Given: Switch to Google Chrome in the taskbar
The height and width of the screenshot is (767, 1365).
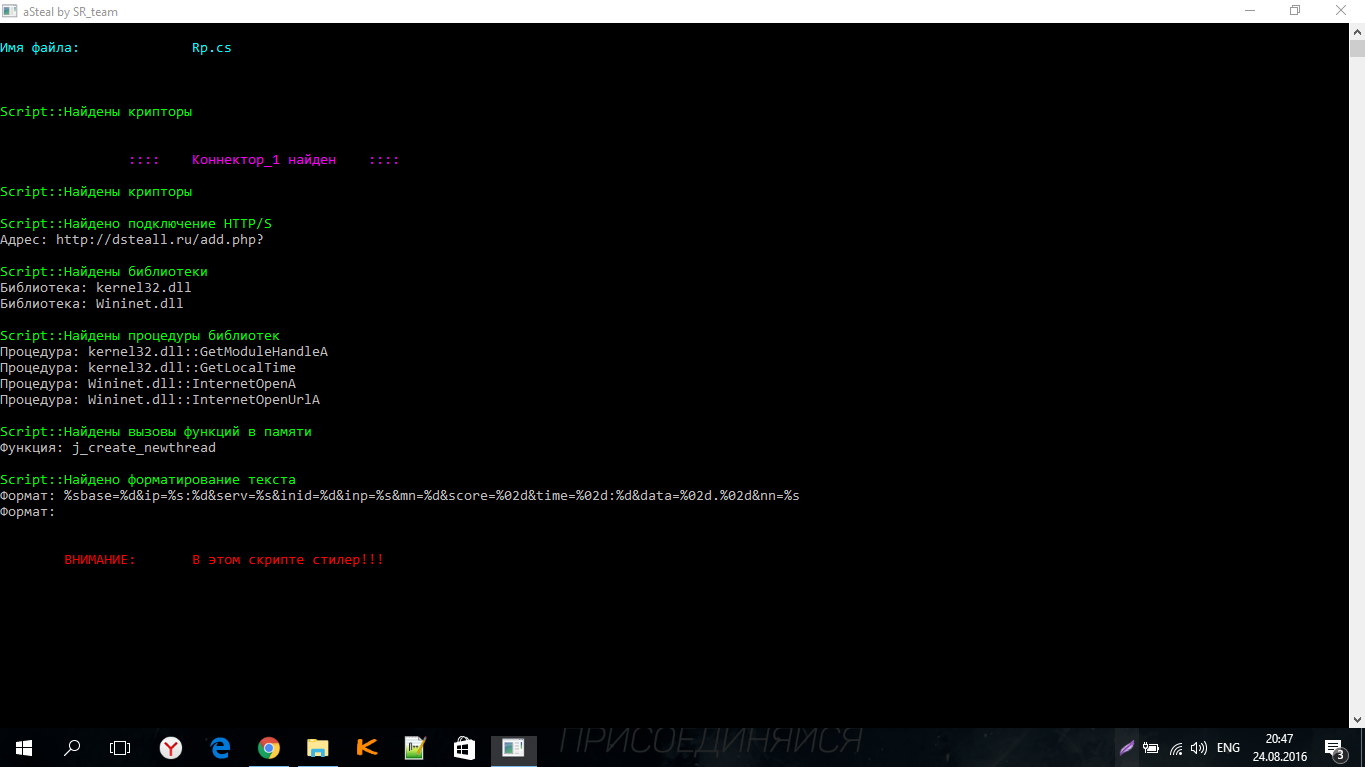Looking at the screenshot, I should (268, 747).
